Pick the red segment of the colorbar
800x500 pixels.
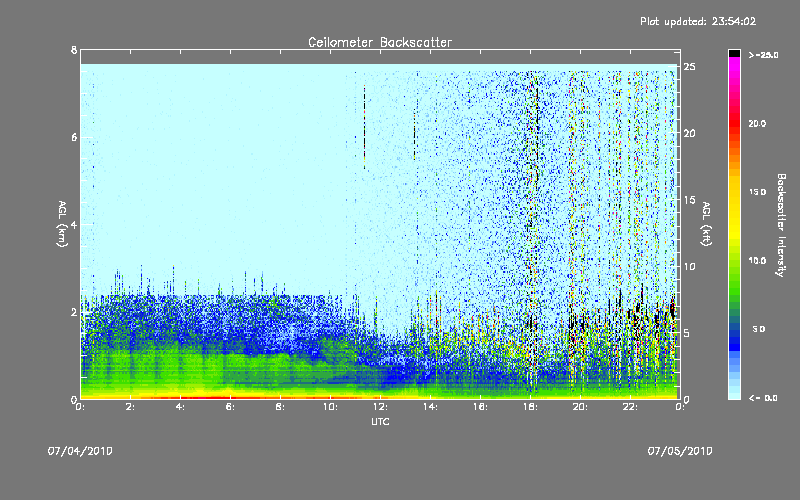734,125
